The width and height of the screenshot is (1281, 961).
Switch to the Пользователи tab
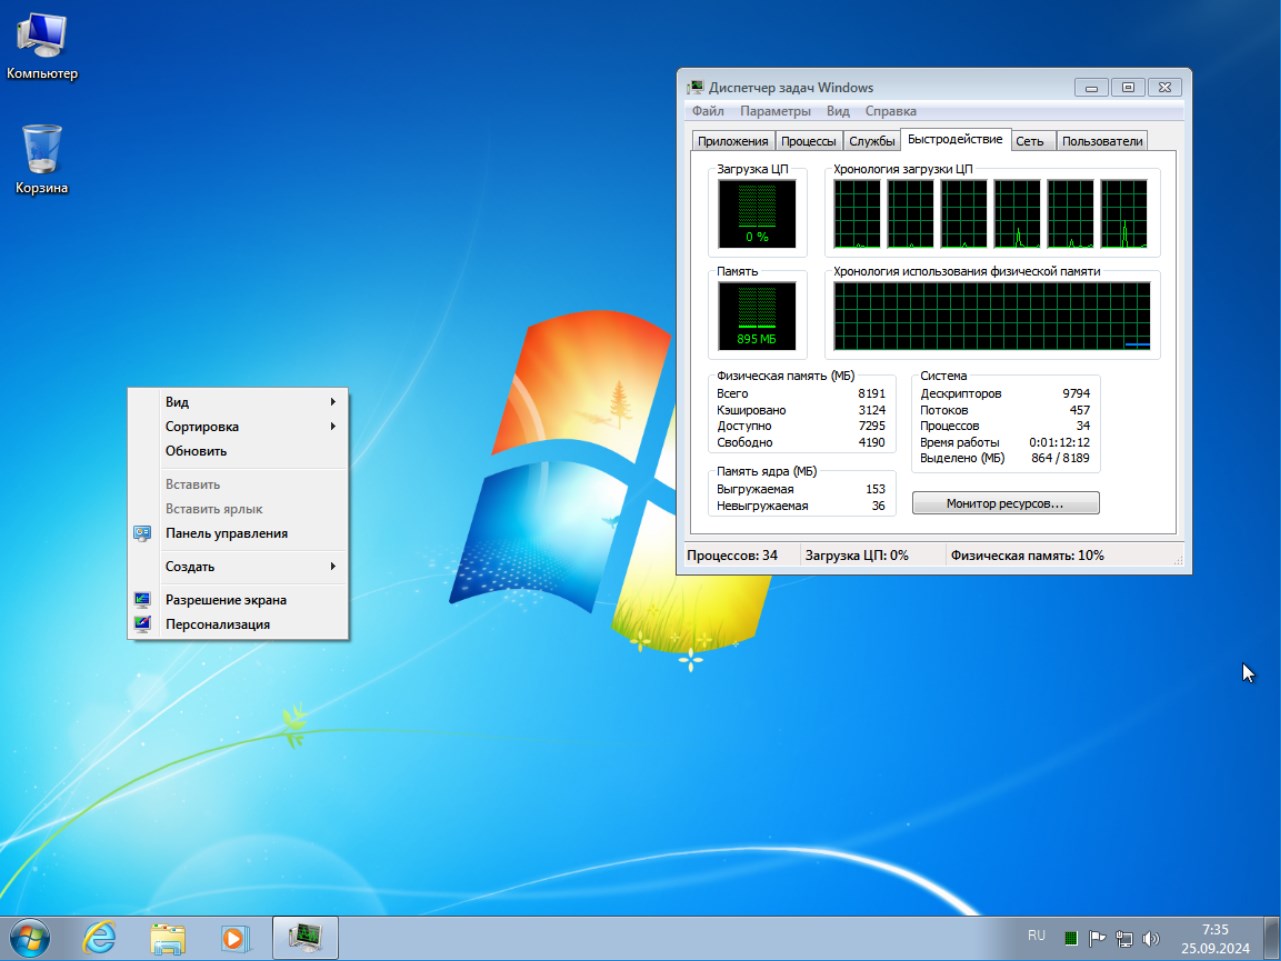1102,141
